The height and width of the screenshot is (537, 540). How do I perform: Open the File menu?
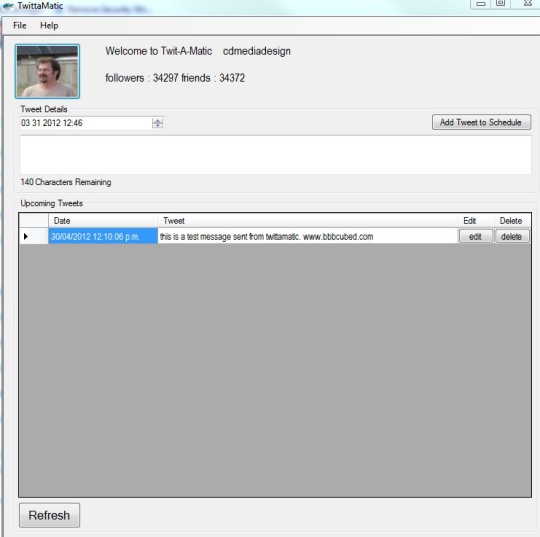tap(20, 25)
